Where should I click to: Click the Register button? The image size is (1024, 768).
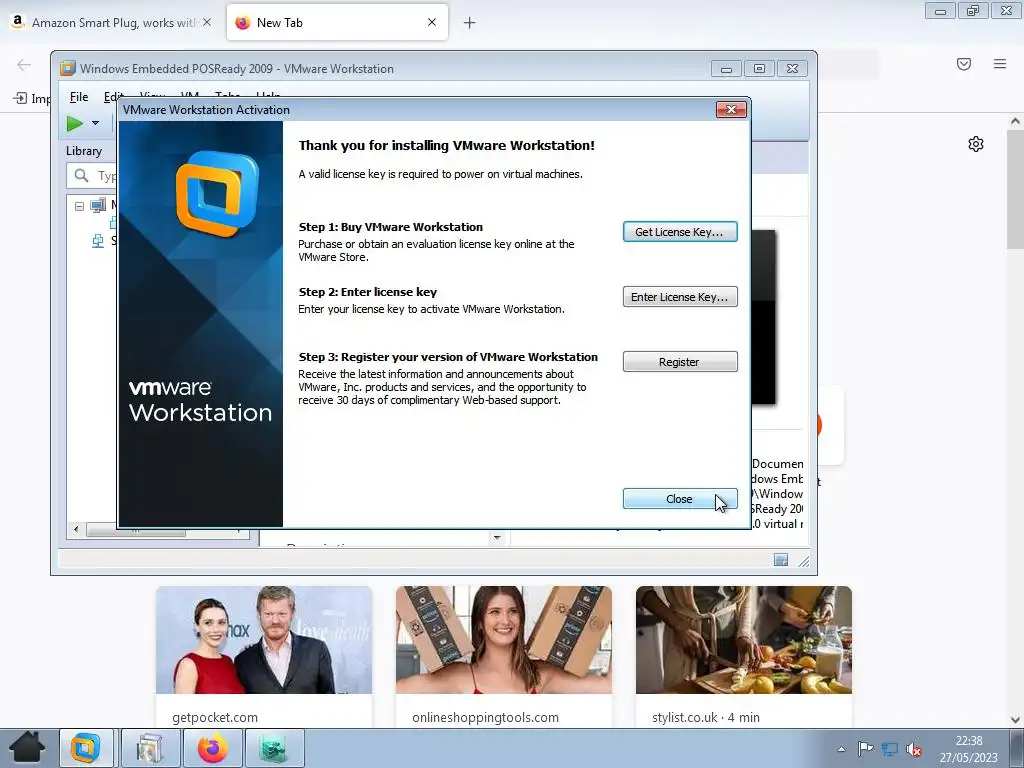click(680, 362)
